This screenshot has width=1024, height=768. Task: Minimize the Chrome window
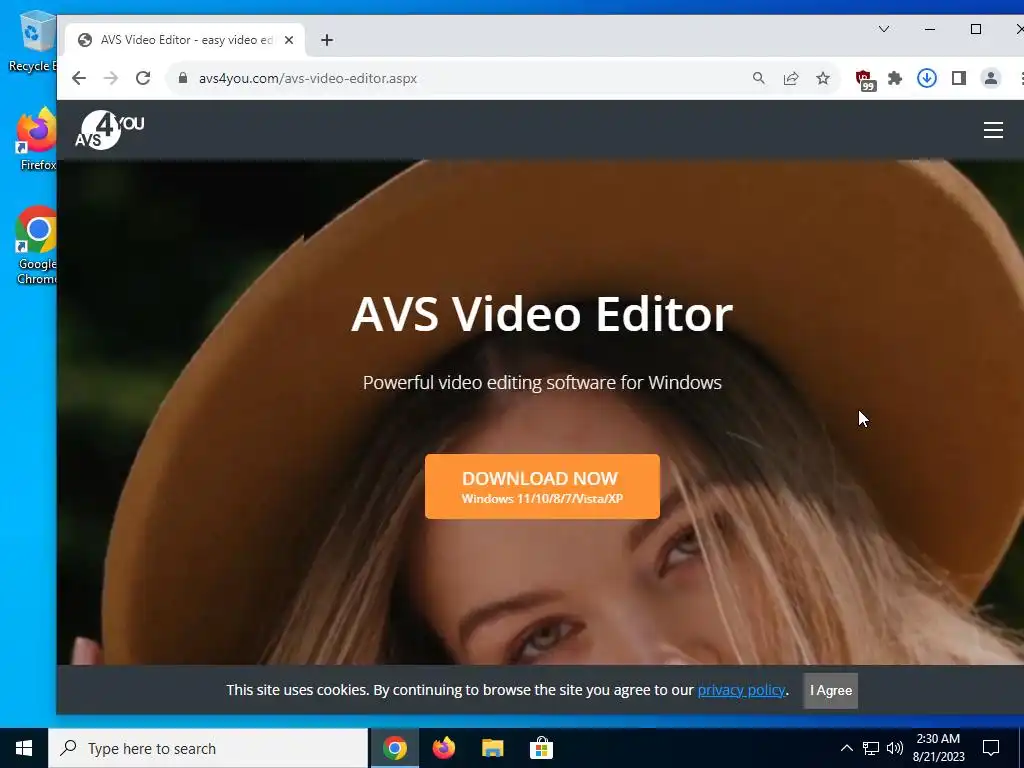point(930,29)
